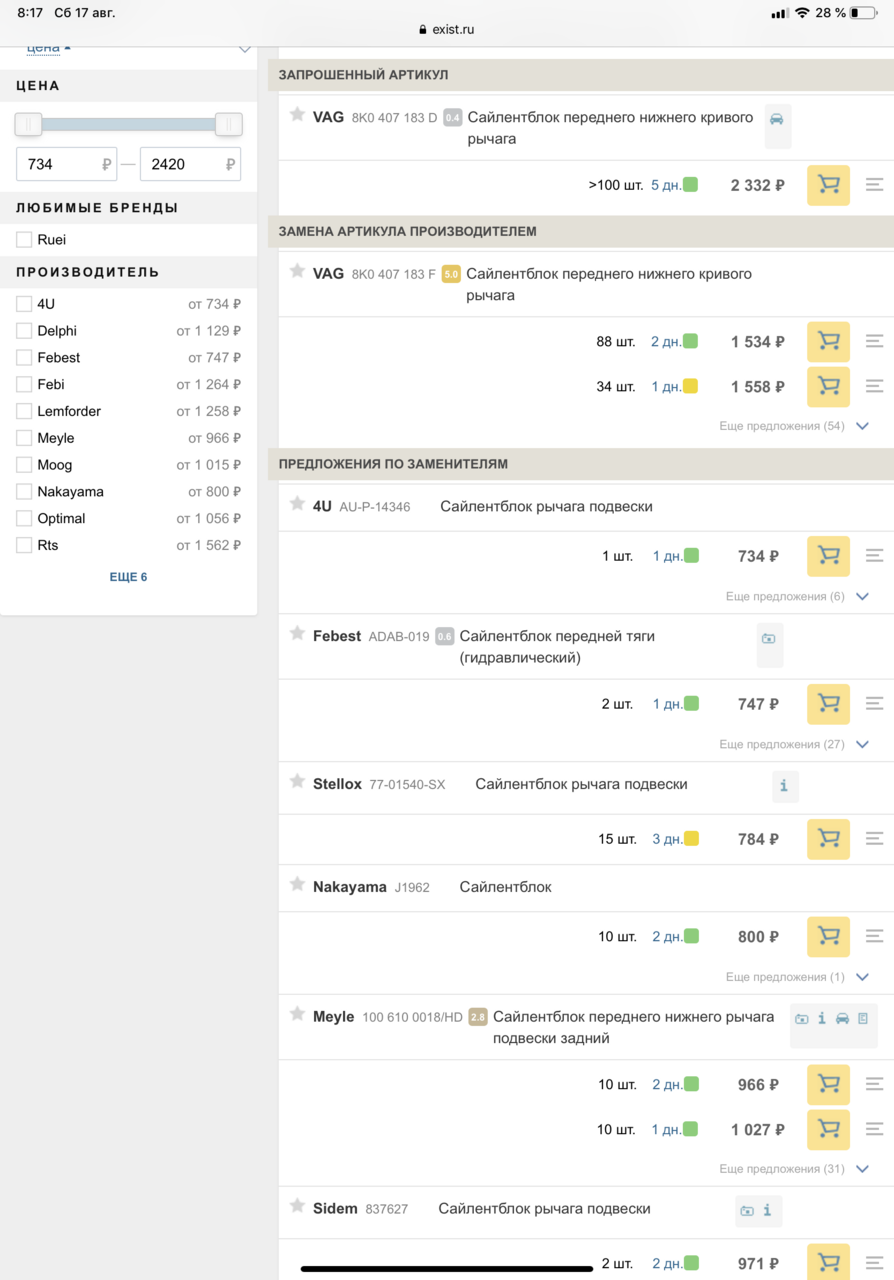Viewport: 894px width, 1280px height.
Task: Click the minimum price field 734
Action: 66,164
